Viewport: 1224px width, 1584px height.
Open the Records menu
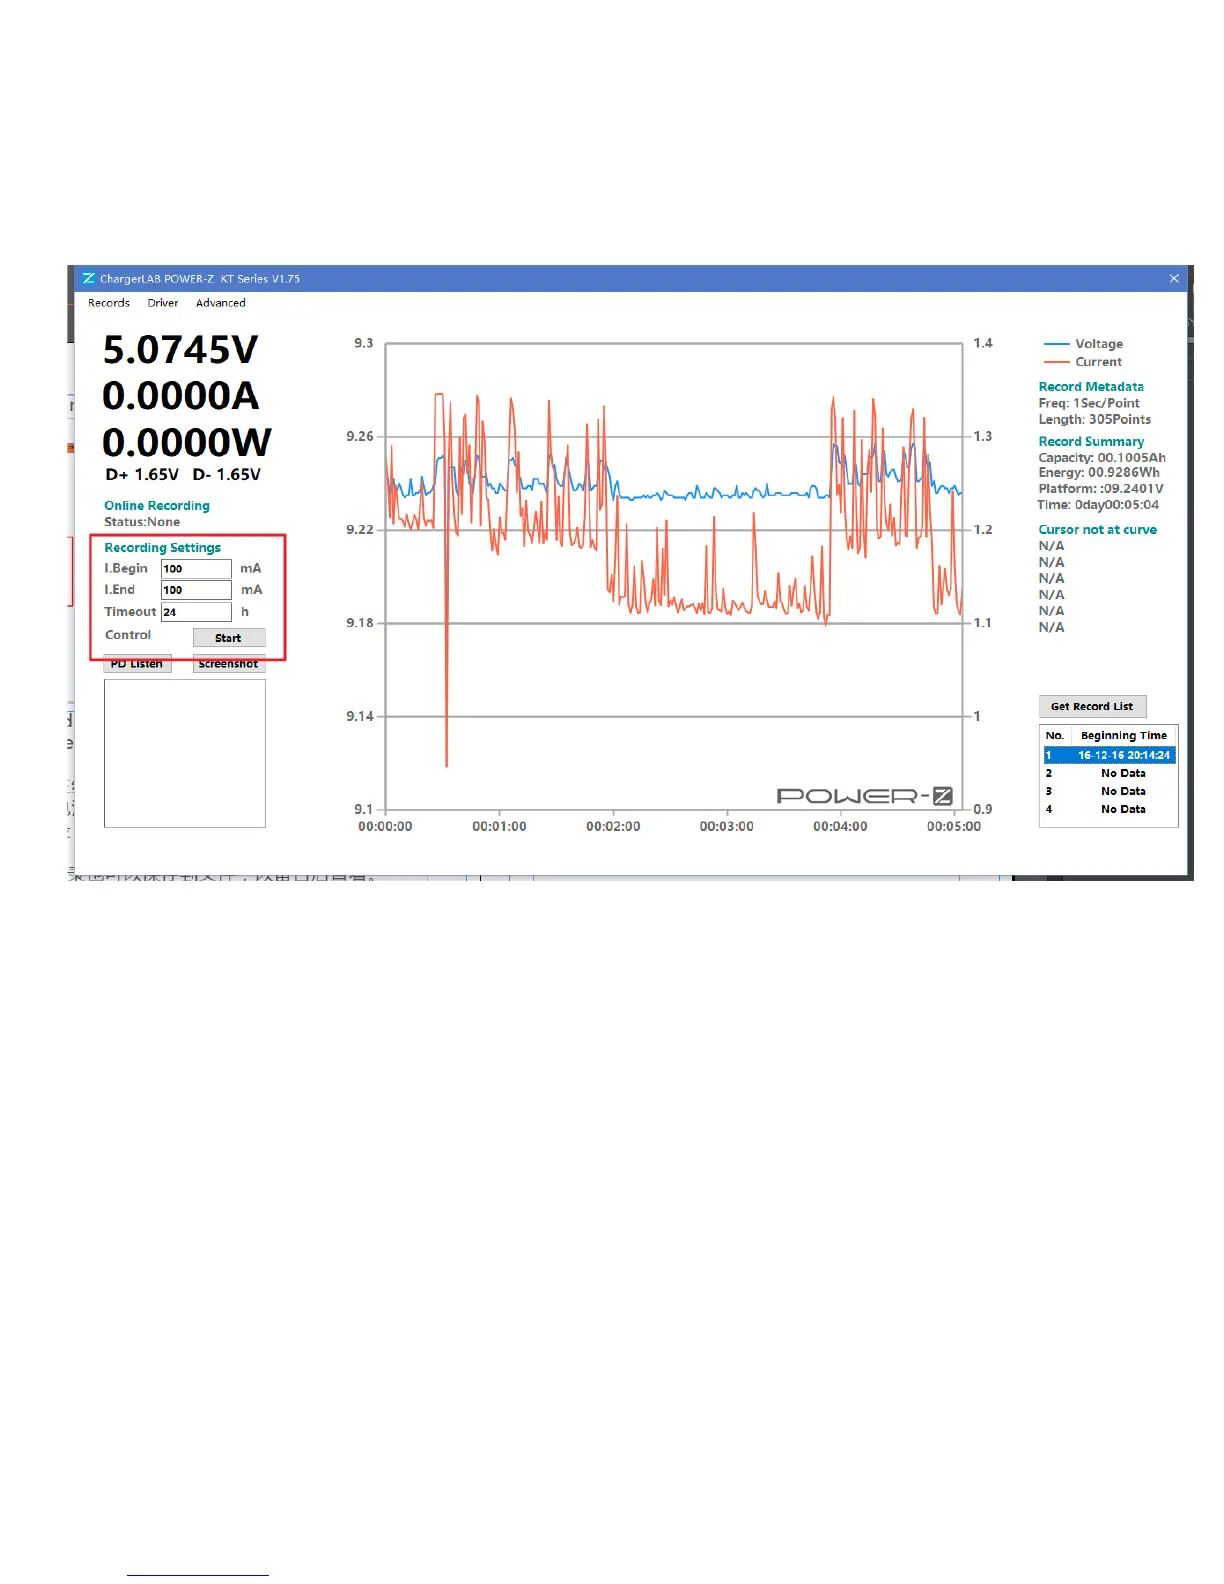point(108,303)
